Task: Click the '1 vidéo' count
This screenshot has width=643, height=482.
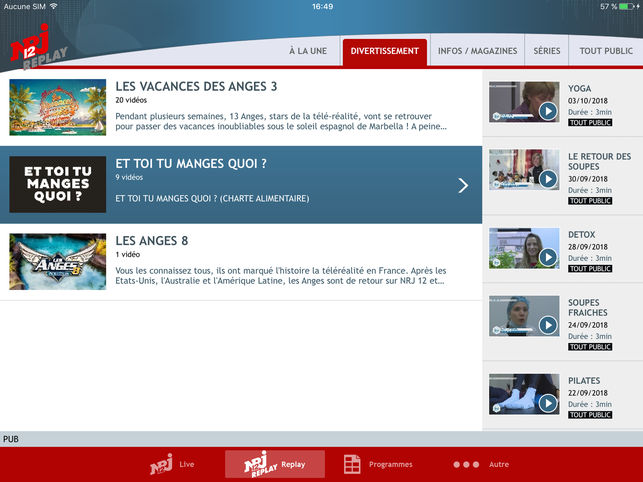Action: (128, 254)
